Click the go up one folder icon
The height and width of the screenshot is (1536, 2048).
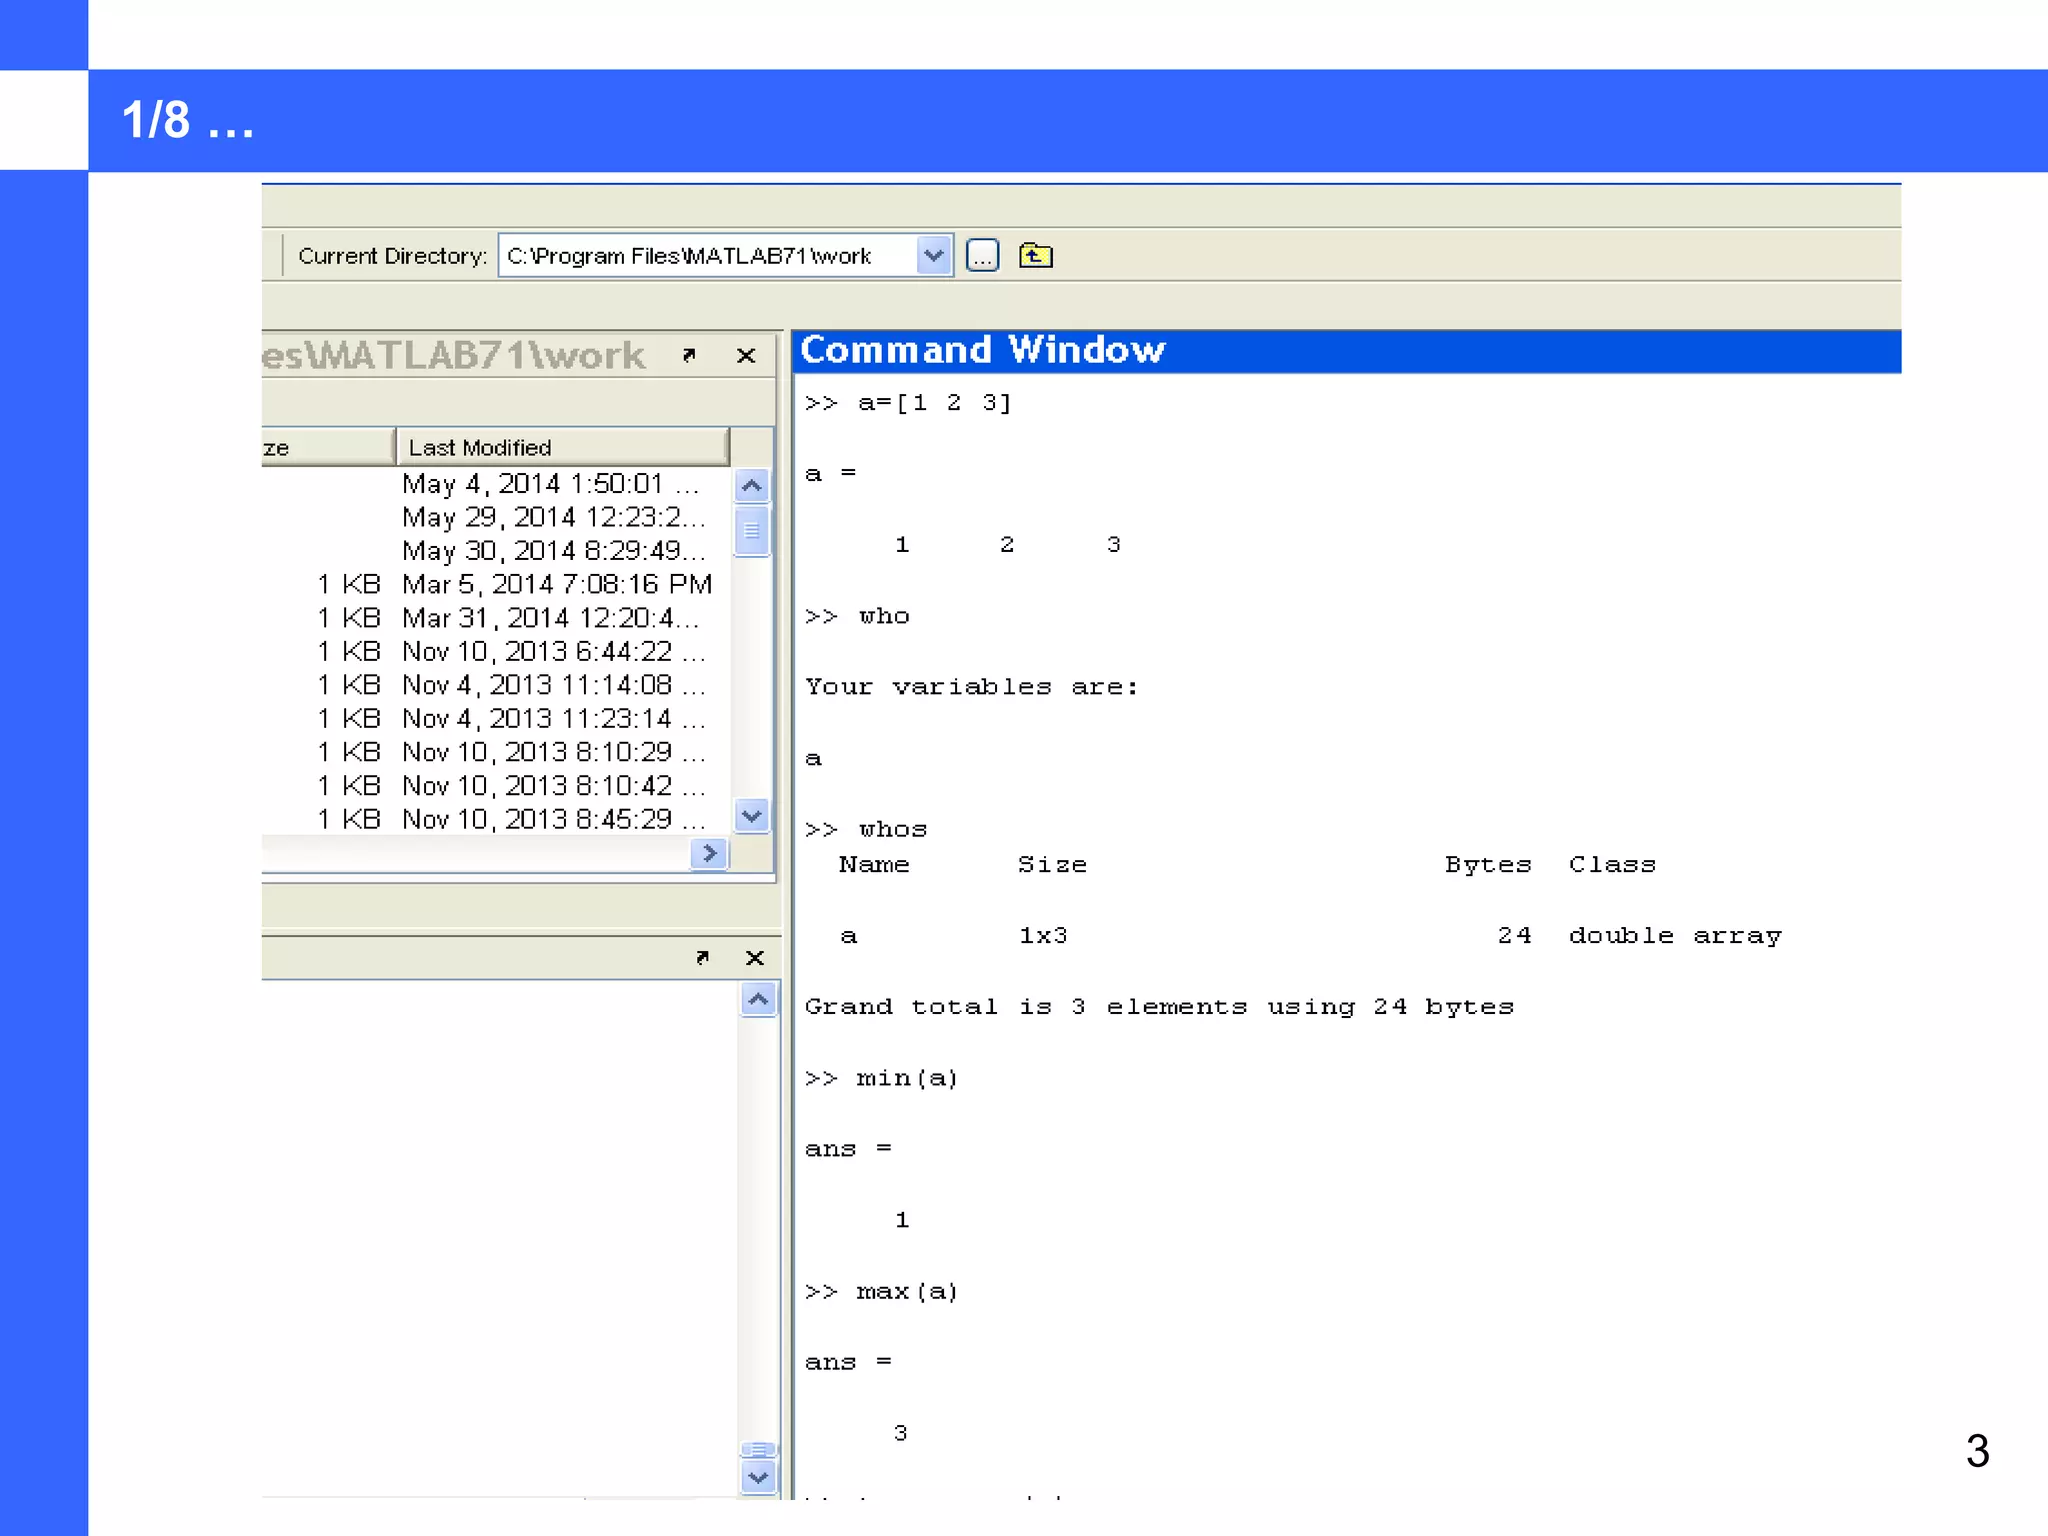1035,256
